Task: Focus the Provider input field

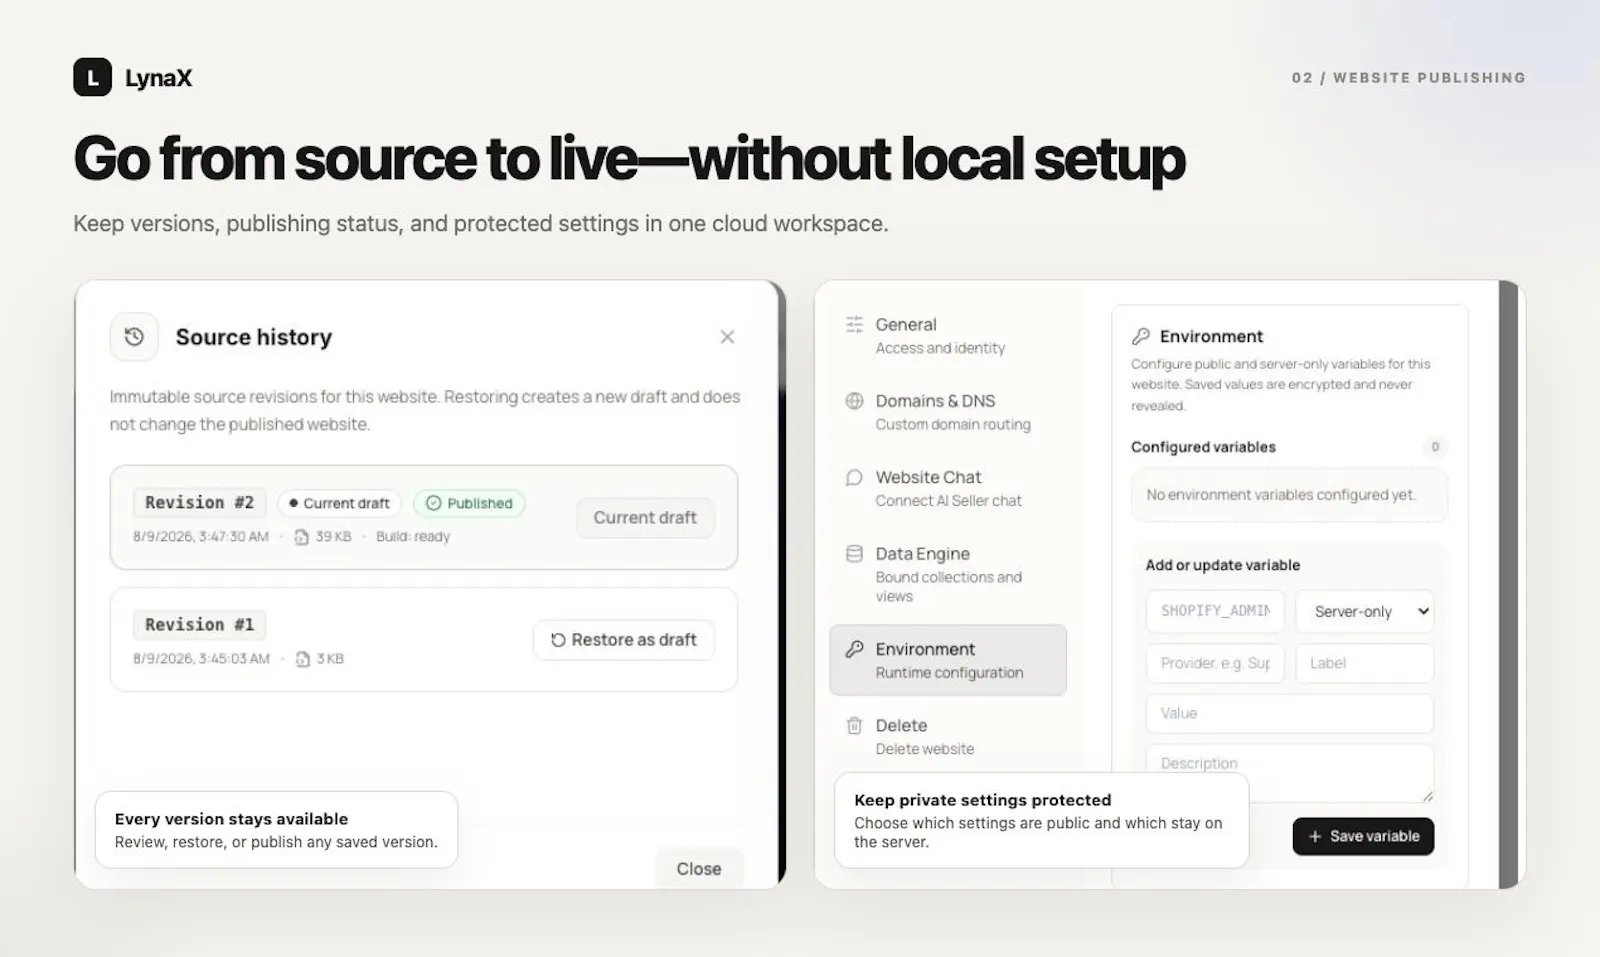Action: pyautogui.click(x=1215, y=663)
